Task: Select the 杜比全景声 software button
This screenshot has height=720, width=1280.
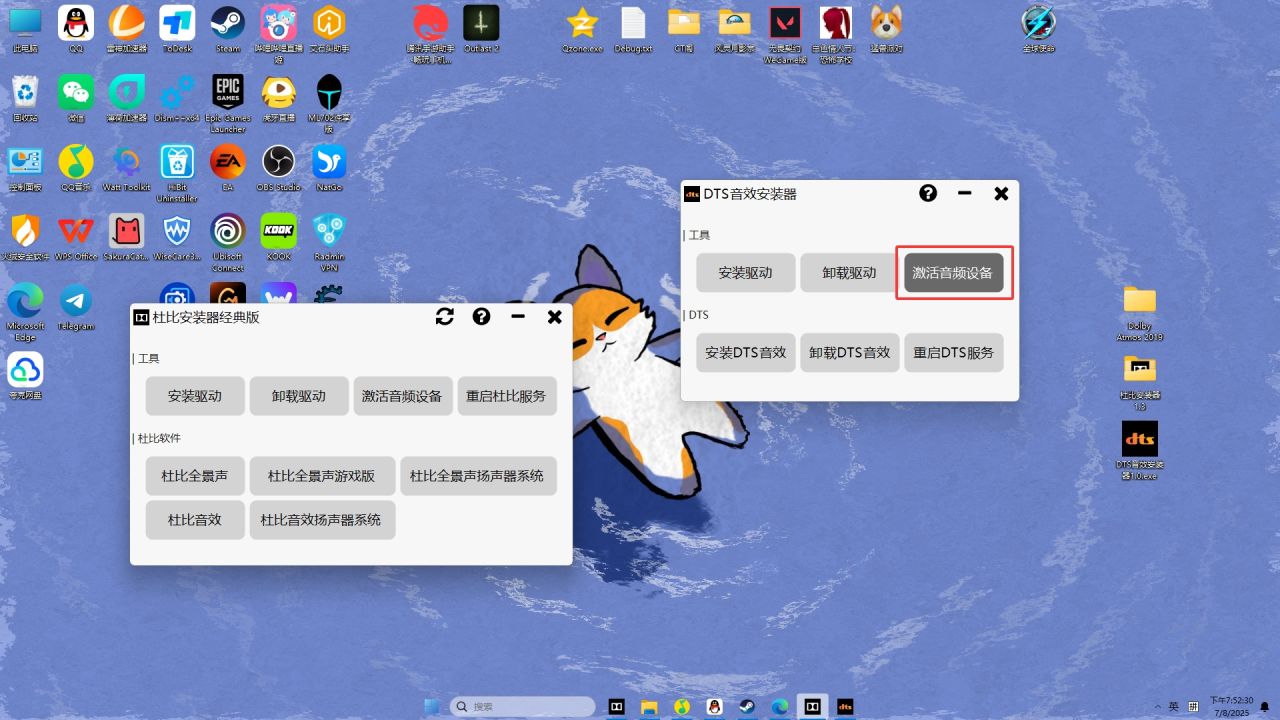Action: [x=195, y=476]
